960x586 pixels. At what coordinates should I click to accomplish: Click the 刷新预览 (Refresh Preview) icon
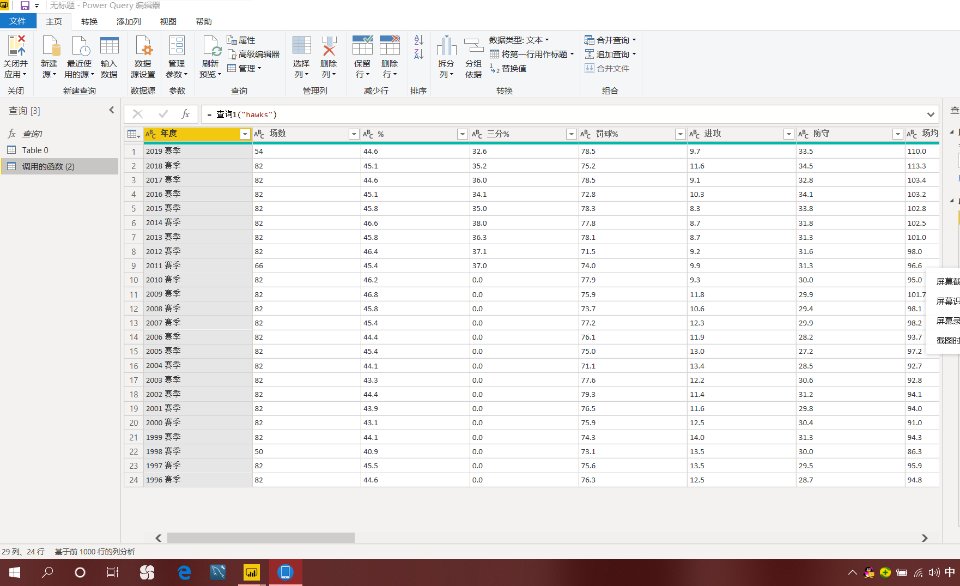tap(211, 46)
